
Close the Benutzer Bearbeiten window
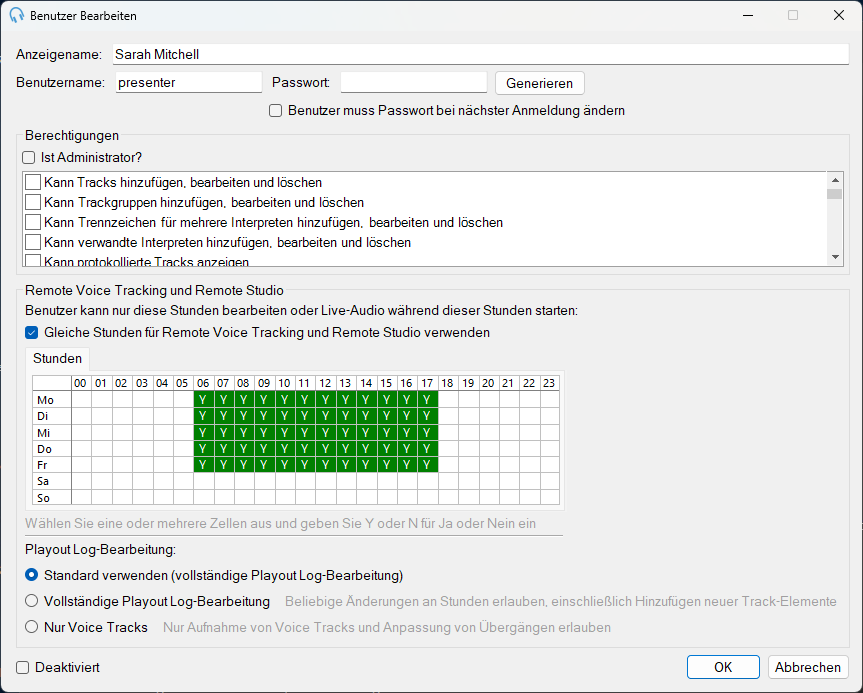(839, 15)
